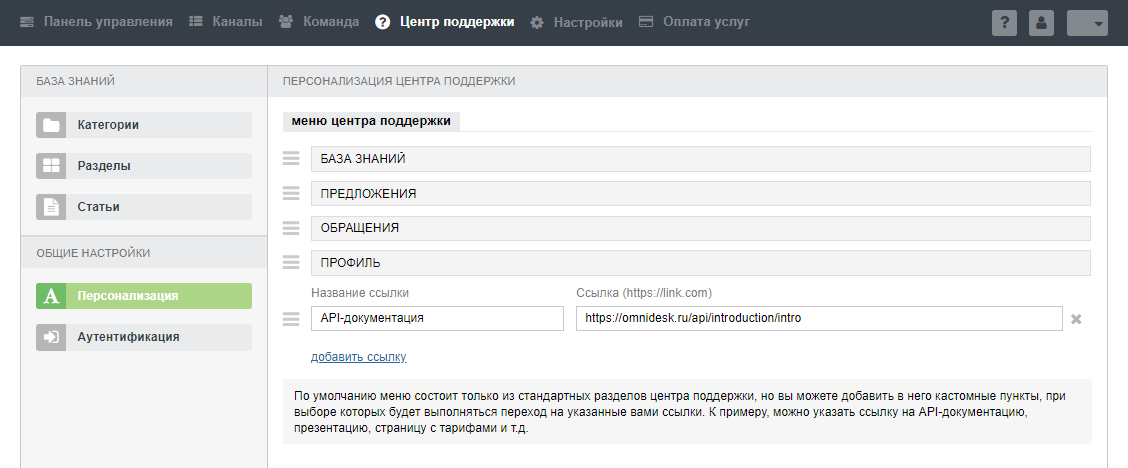Image resolution: width=1128 pixels, height=468 pixels.
Task: Open the user profile icon button
Action: pyautogui.click(x=1041, y=23)
